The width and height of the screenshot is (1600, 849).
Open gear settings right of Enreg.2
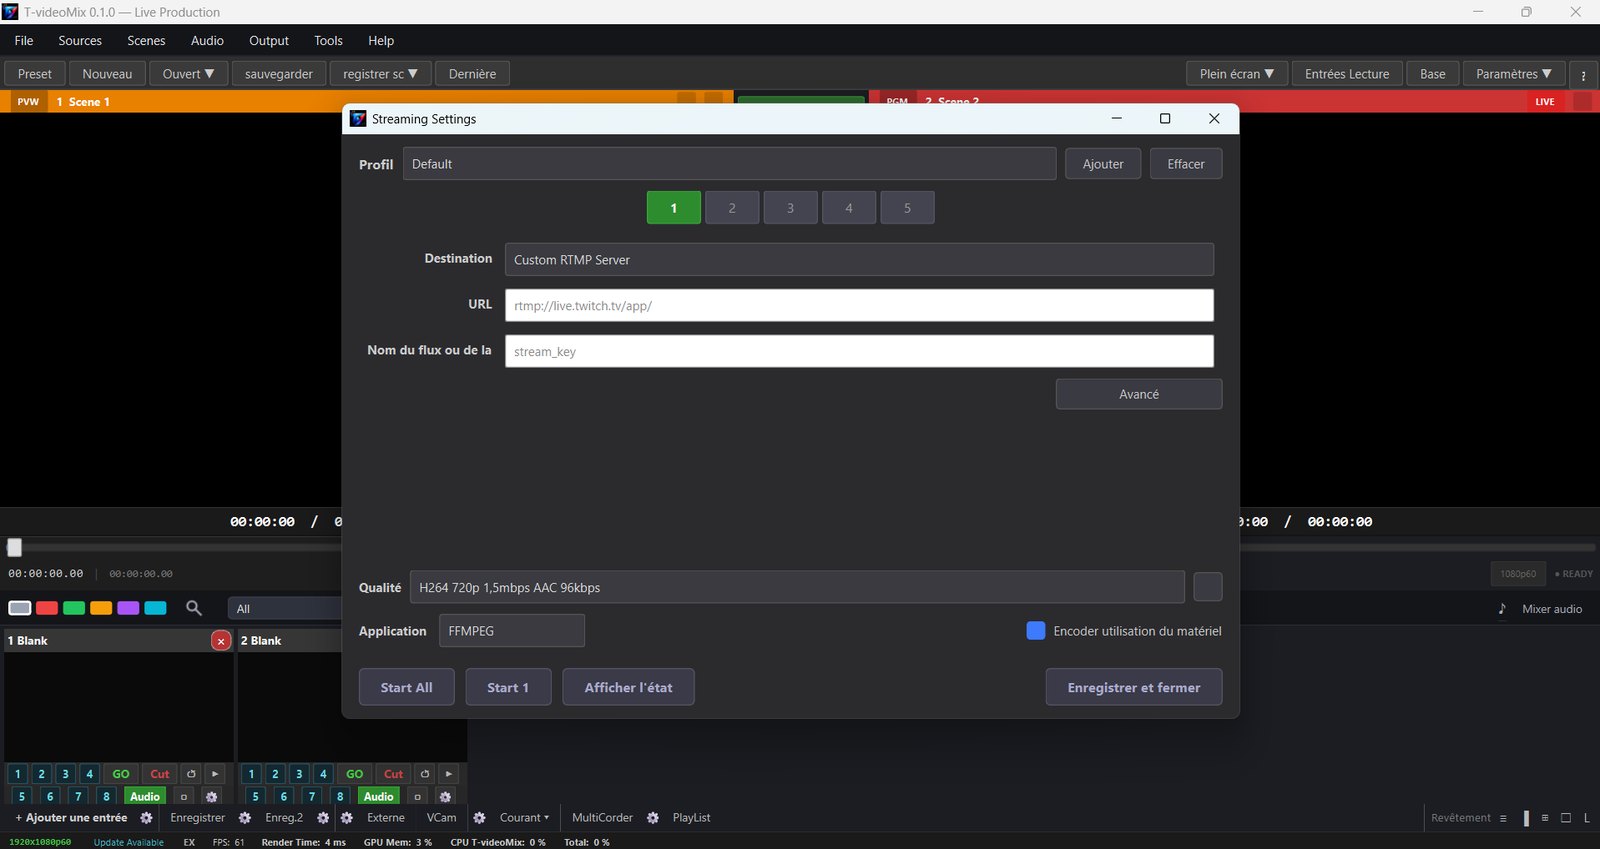tap(323, 818)
